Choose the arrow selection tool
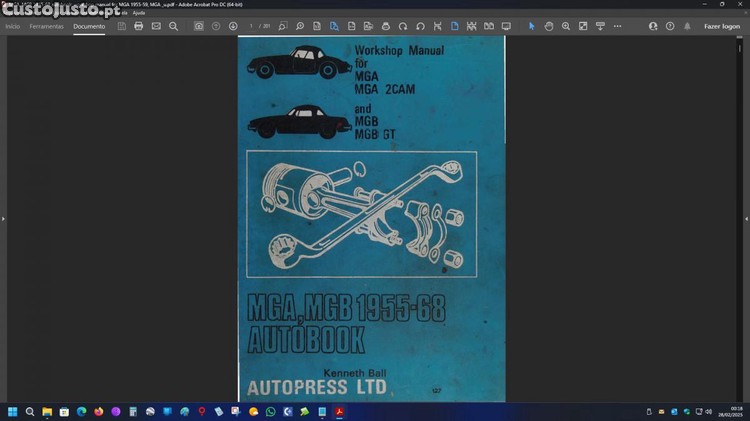750x421 pixels. tap(532, 26)
